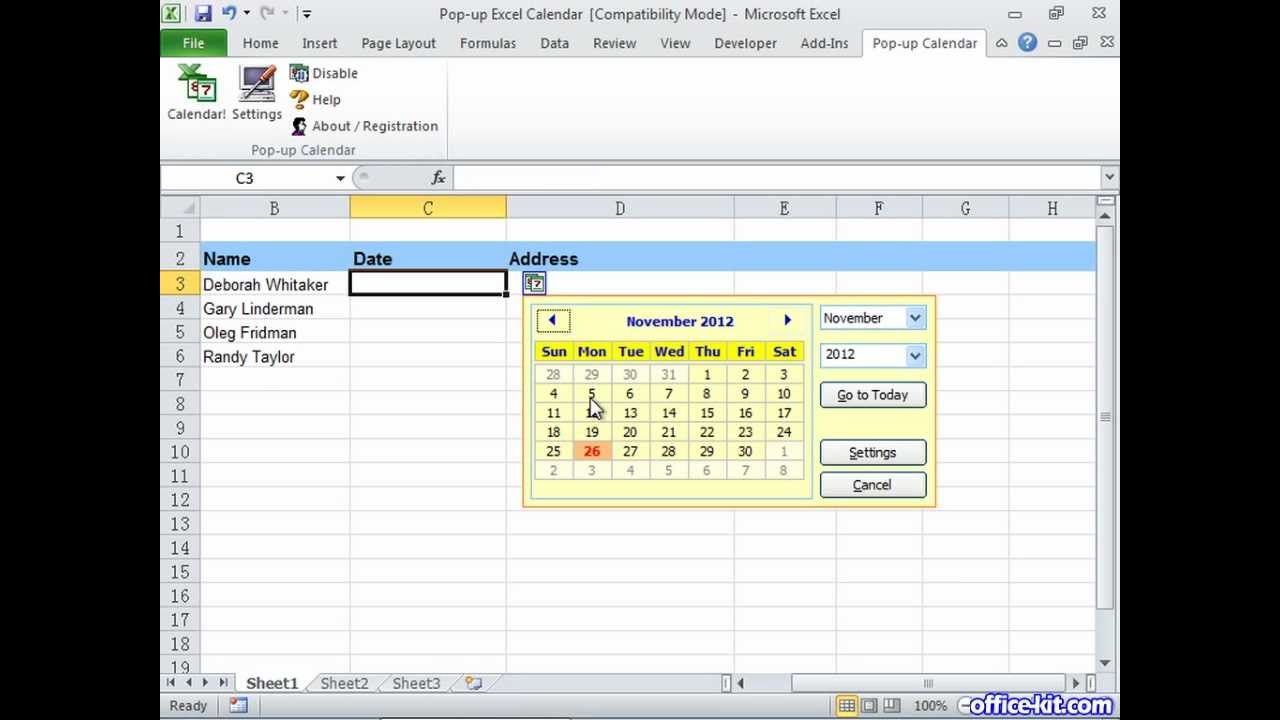Select the Name header cell
This screenshot has width=1280, height=720.
[x=274, y=259]
